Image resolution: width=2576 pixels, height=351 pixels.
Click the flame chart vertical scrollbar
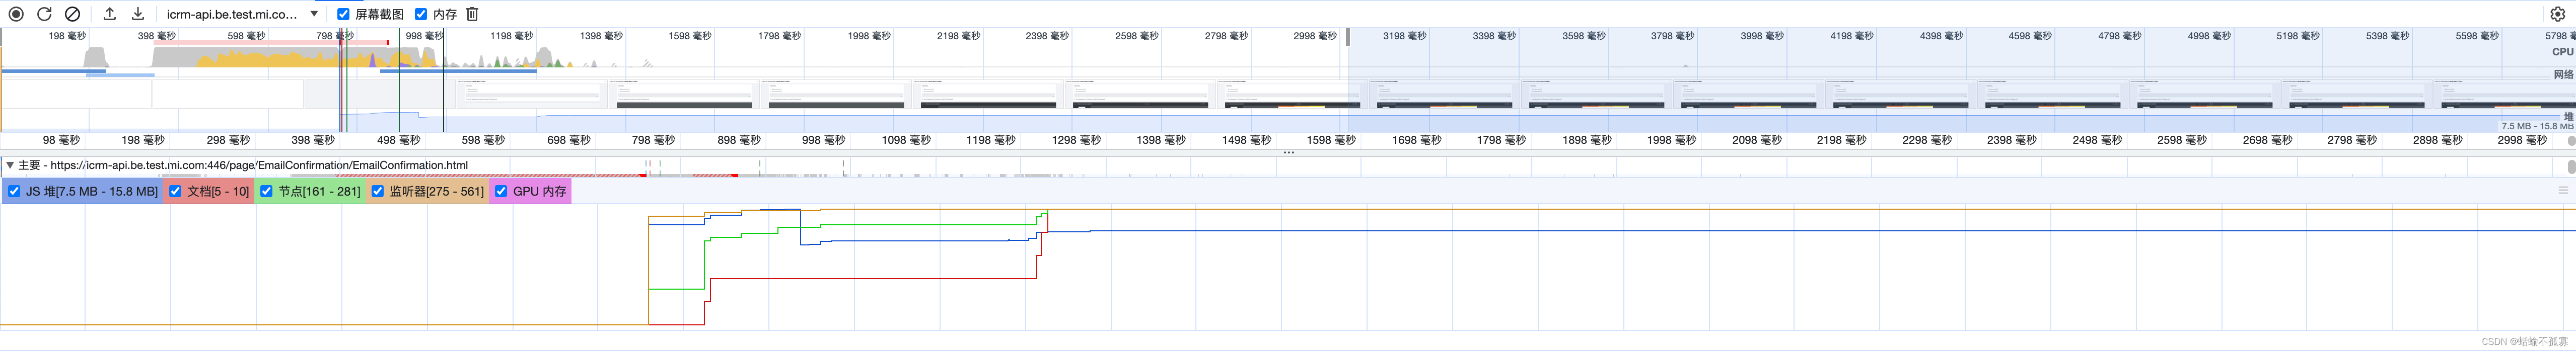pos(2571,166)
